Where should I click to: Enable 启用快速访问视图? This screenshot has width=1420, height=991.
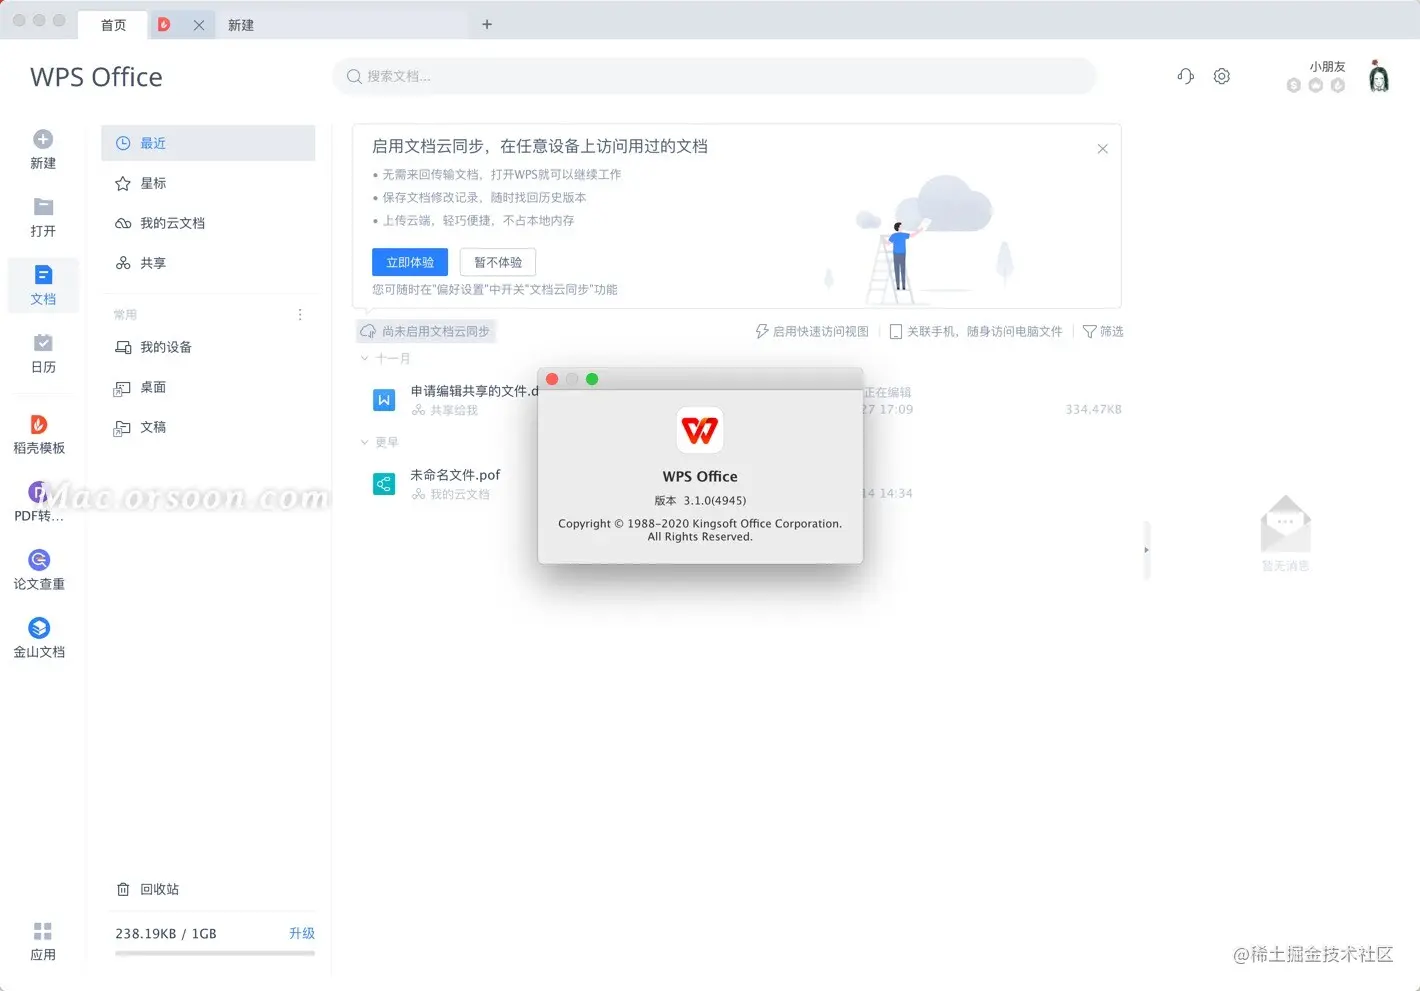point(812,331)
